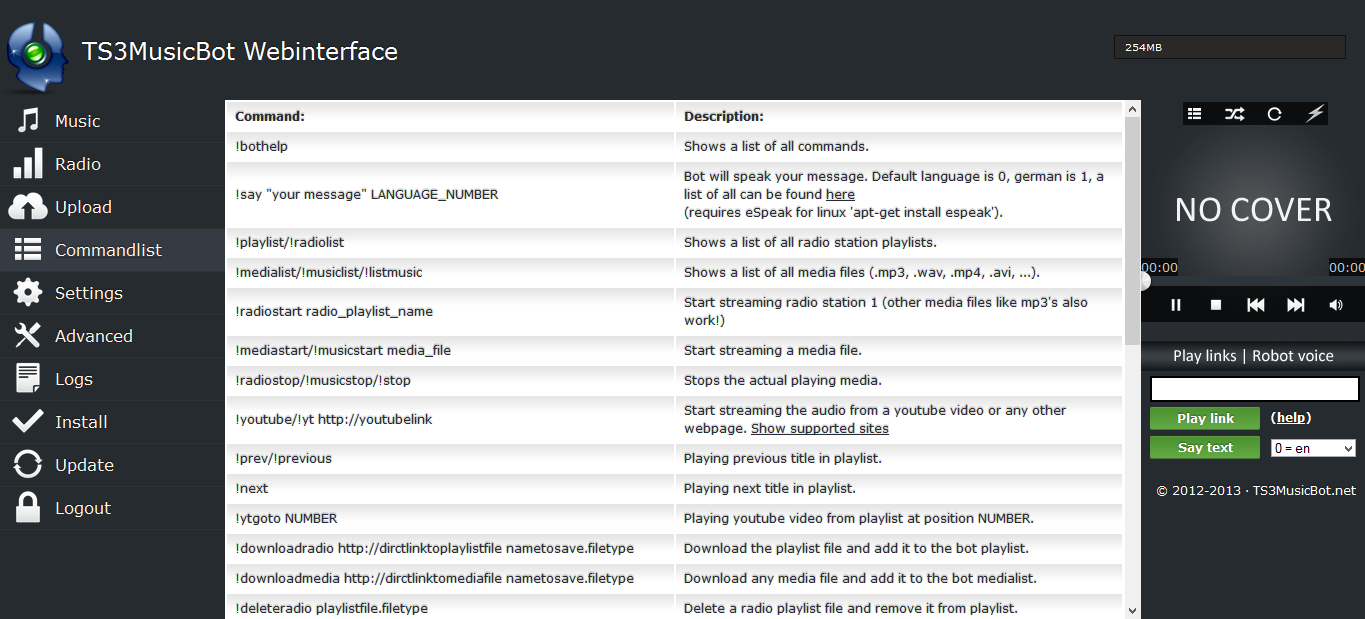1365x619 pixels.
Task: Select the !mediastart/!musicstart media_file cell
Action: (x=450, y=350)
